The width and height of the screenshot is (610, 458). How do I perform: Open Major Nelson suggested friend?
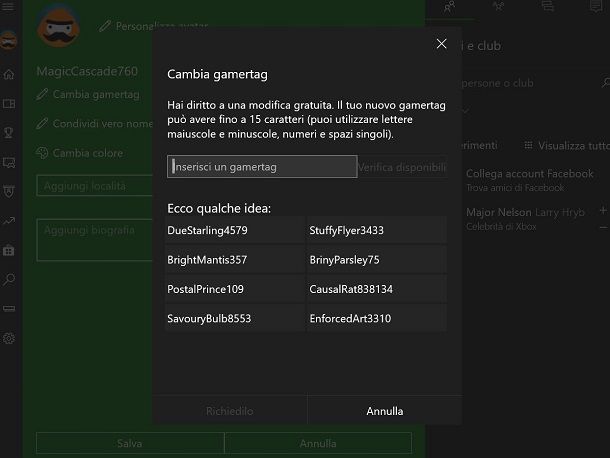[x=525, y=219]
